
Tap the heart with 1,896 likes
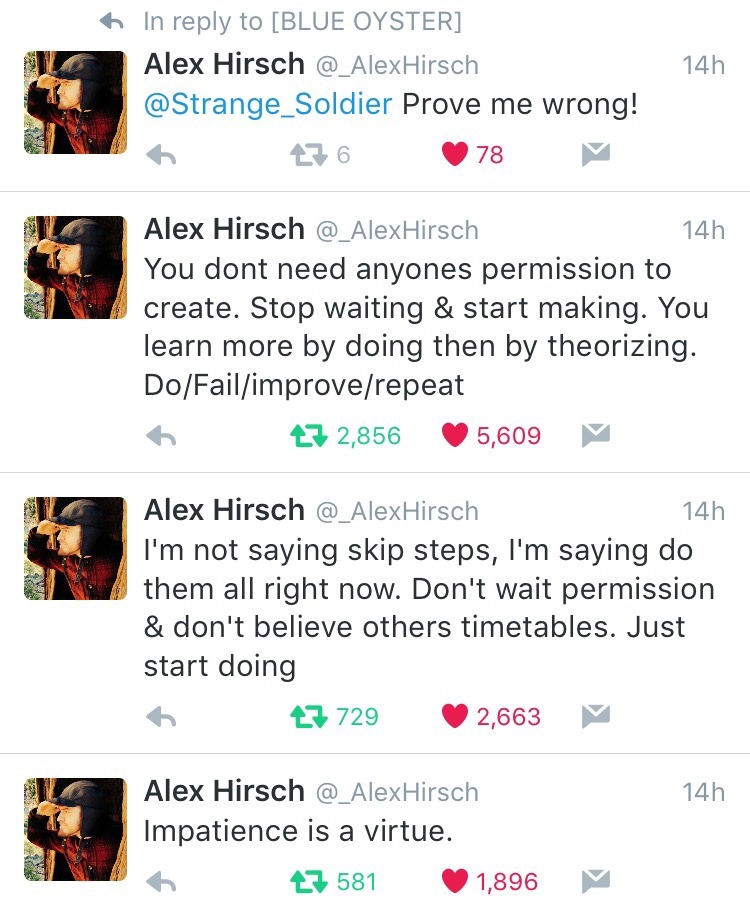pos(455,882)
